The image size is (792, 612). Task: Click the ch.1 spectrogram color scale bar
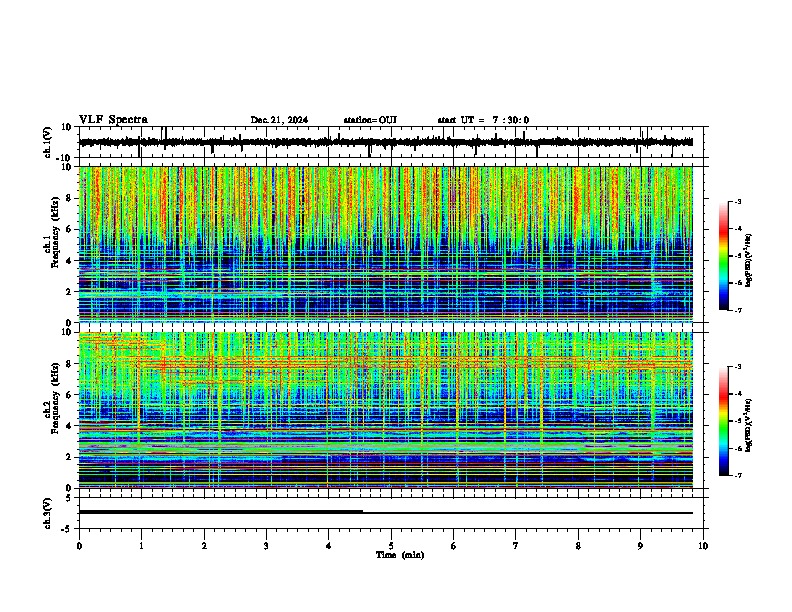[724, 256]
